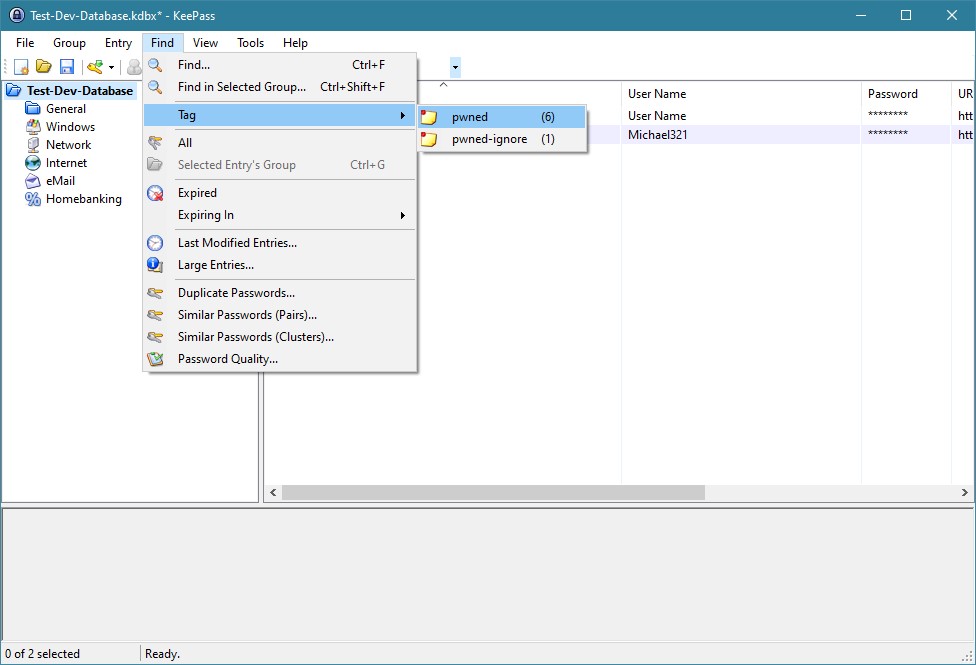
Task: Click the Similar Passwords (Pairs) keys icon
Action: (x=155, y=315)
